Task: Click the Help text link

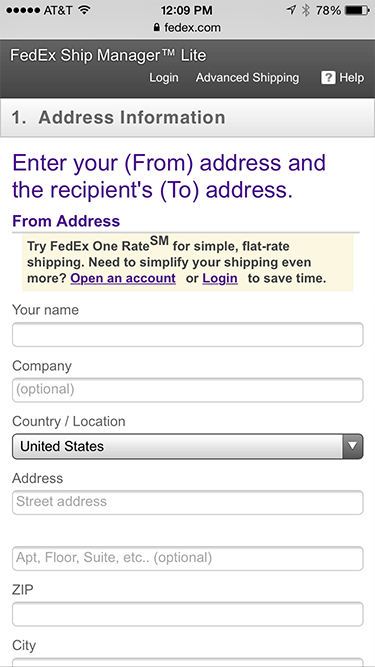Action: click(352, 78)
